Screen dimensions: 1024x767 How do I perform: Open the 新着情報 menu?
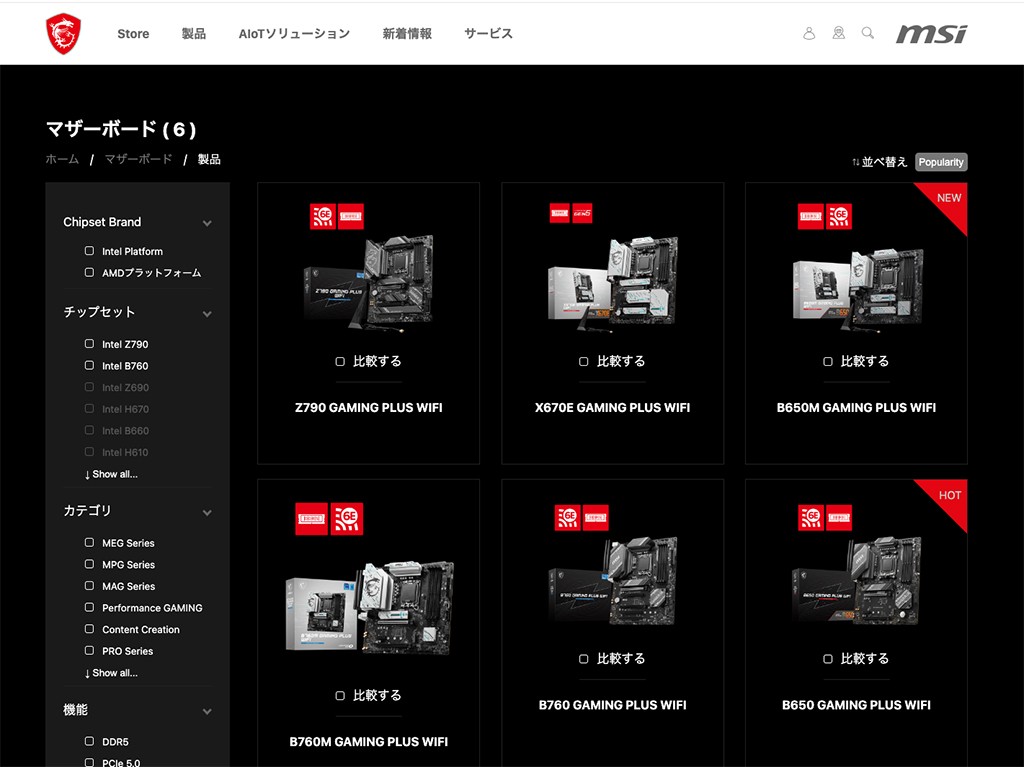click(407, 34)
